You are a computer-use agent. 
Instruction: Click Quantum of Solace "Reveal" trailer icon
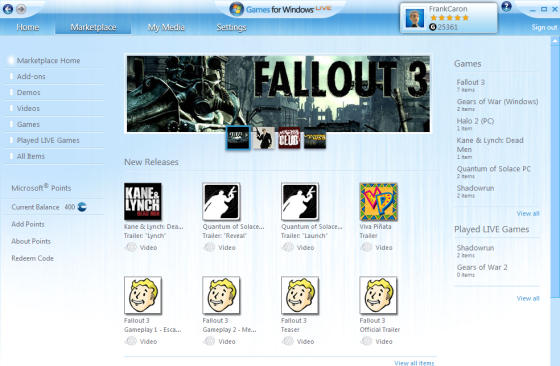[221, 201]
